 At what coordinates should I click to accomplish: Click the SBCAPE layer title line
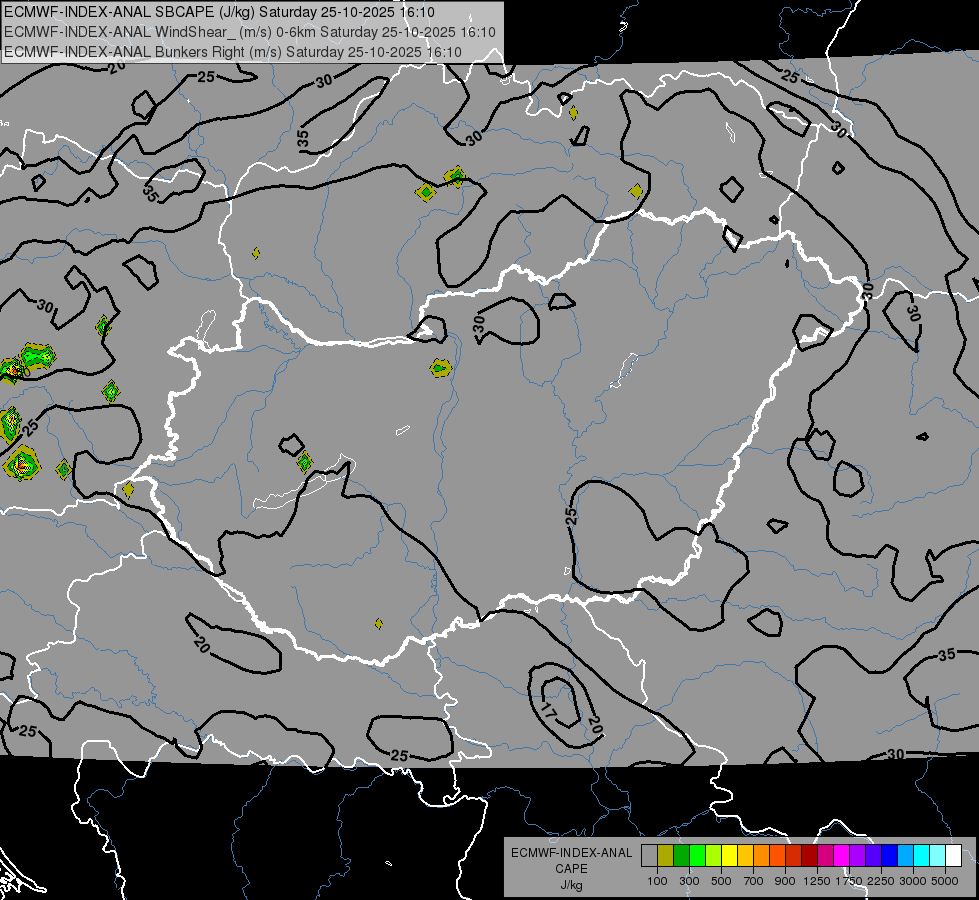click(219, 12)
